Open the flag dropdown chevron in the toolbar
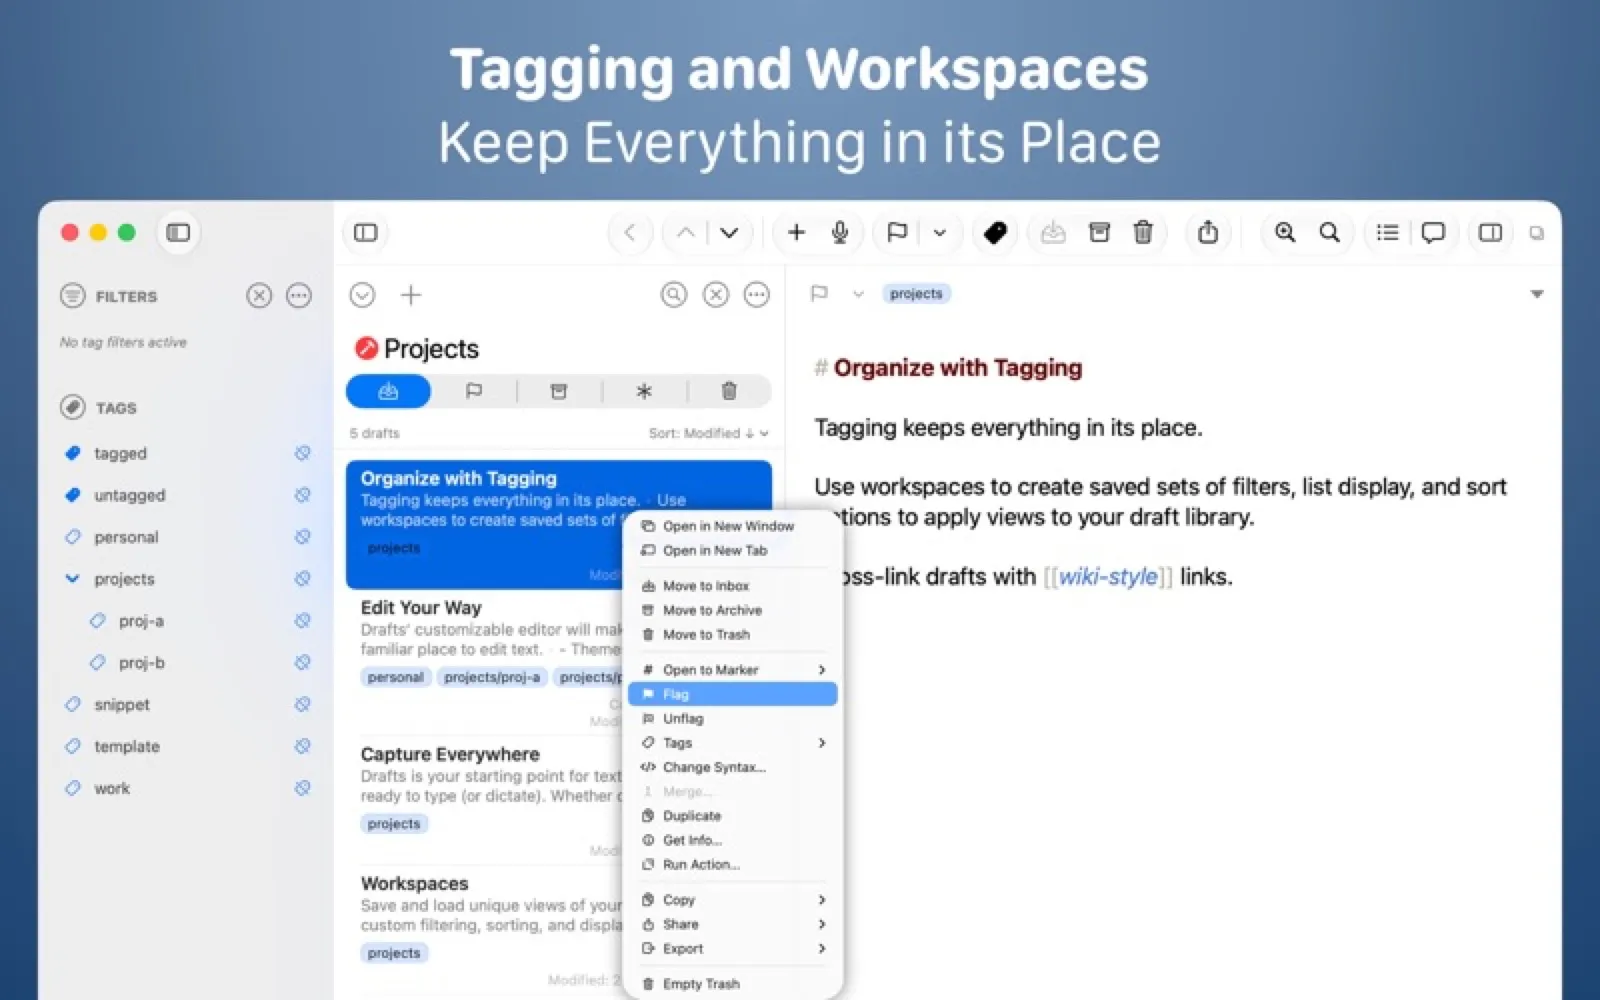Viewport: 1600px width, 1000px height. click(939, 232)
